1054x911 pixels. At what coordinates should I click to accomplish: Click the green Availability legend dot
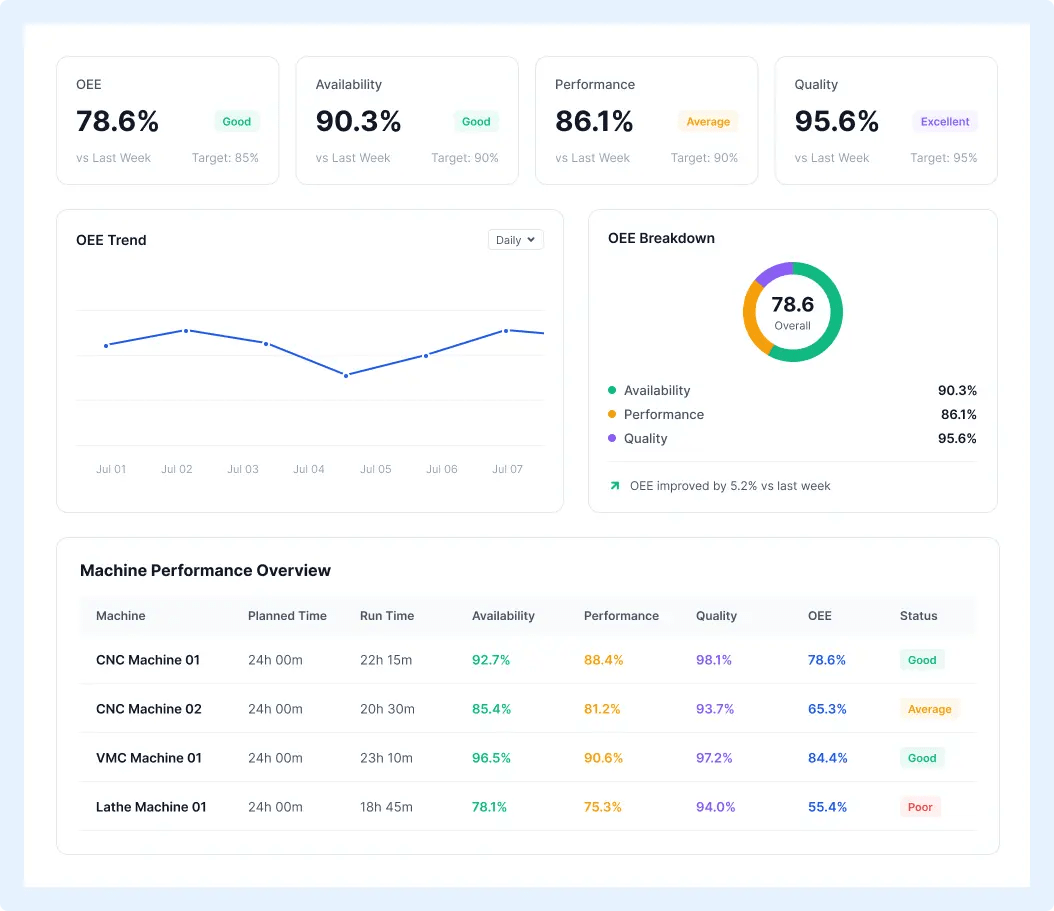click(x=612, y=390)
